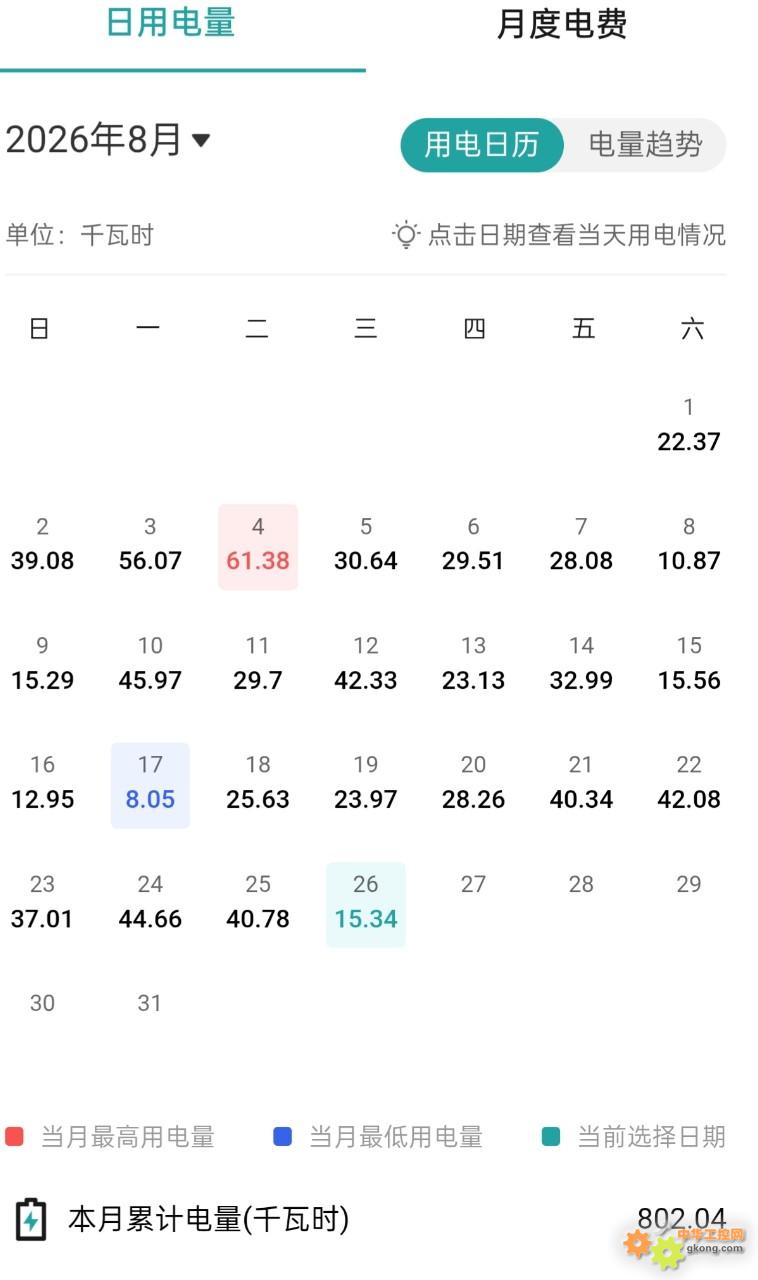
Task: Click the blue lowest-usage legend square
Action: point(282,1137)
